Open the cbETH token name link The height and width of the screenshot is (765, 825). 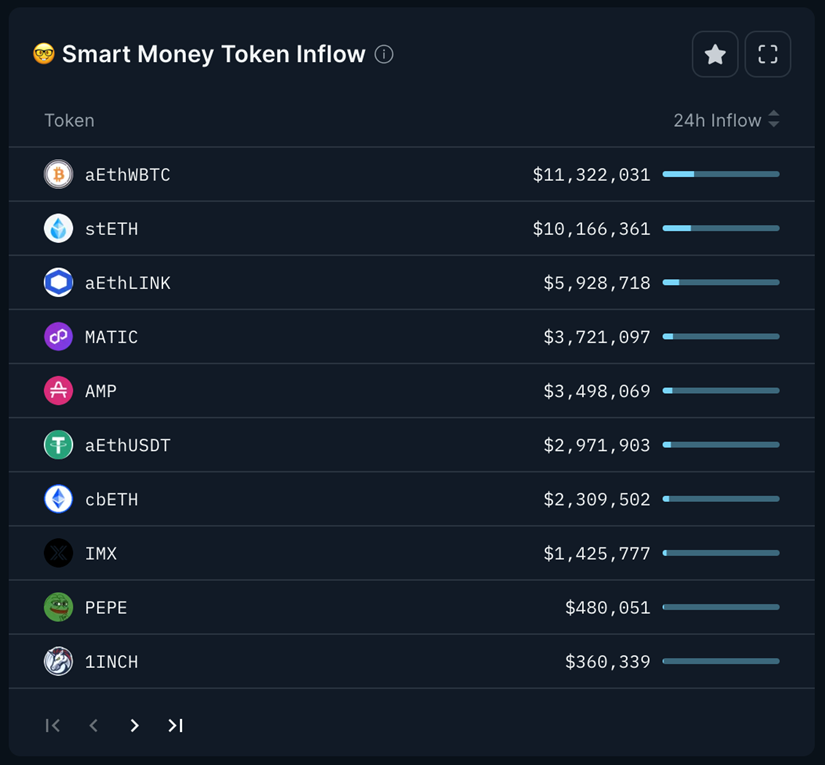tap(111, 499)
